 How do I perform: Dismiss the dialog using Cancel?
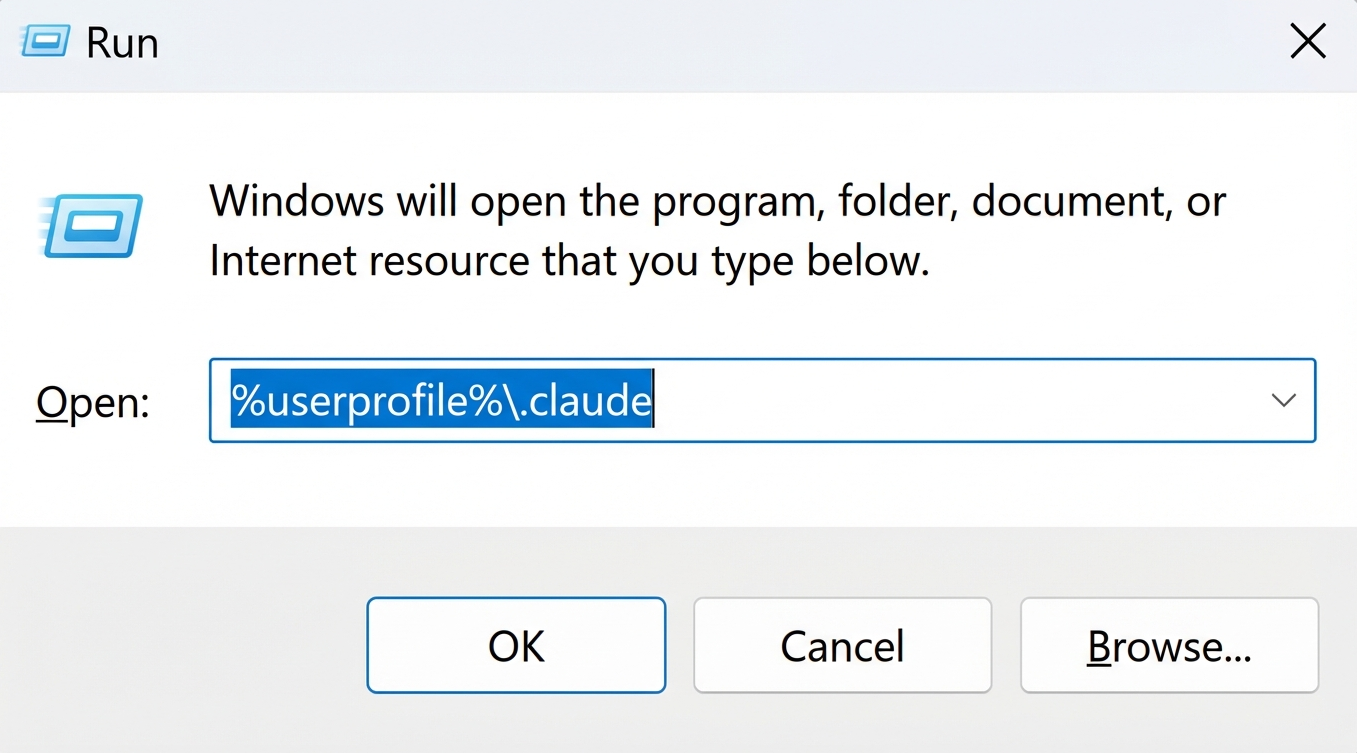pyautogui.click(x=841, y=645)
